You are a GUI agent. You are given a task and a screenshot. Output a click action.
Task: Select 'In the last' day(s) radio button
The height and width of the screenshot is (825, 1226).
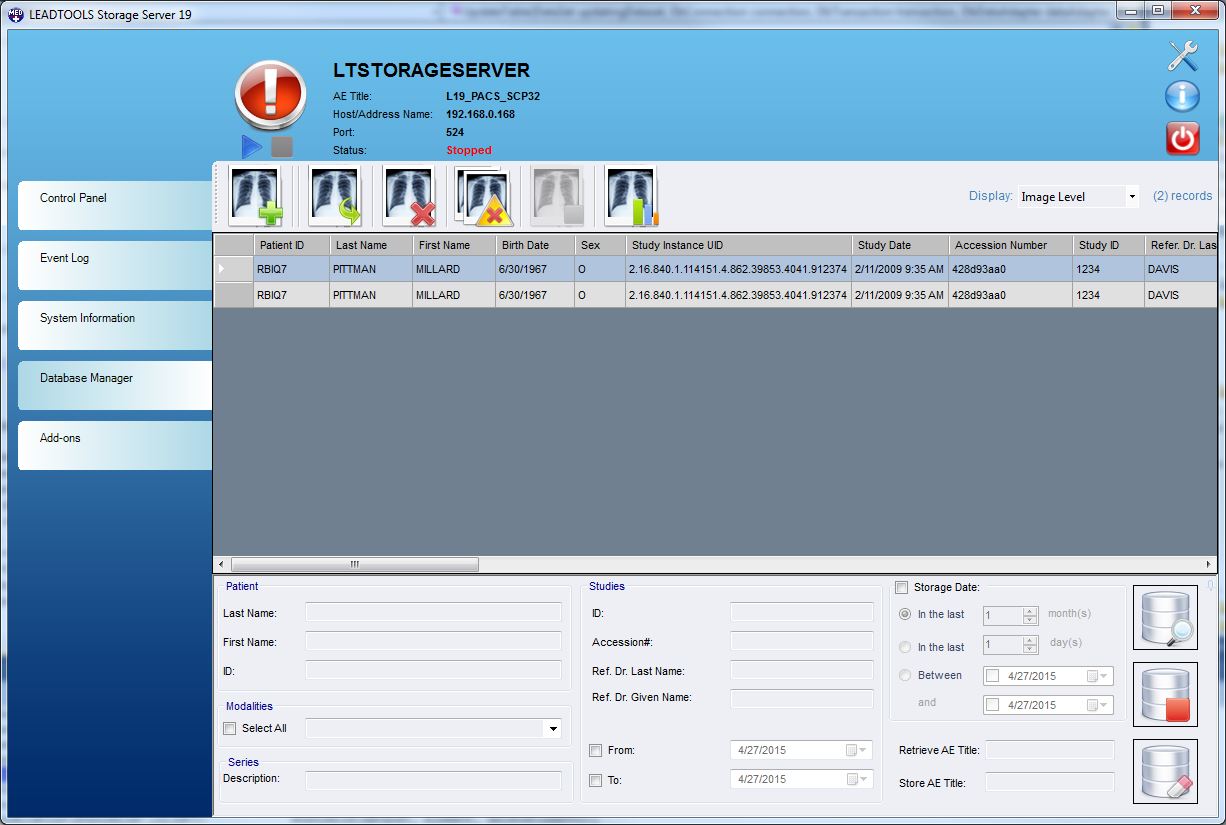point(906,647)
